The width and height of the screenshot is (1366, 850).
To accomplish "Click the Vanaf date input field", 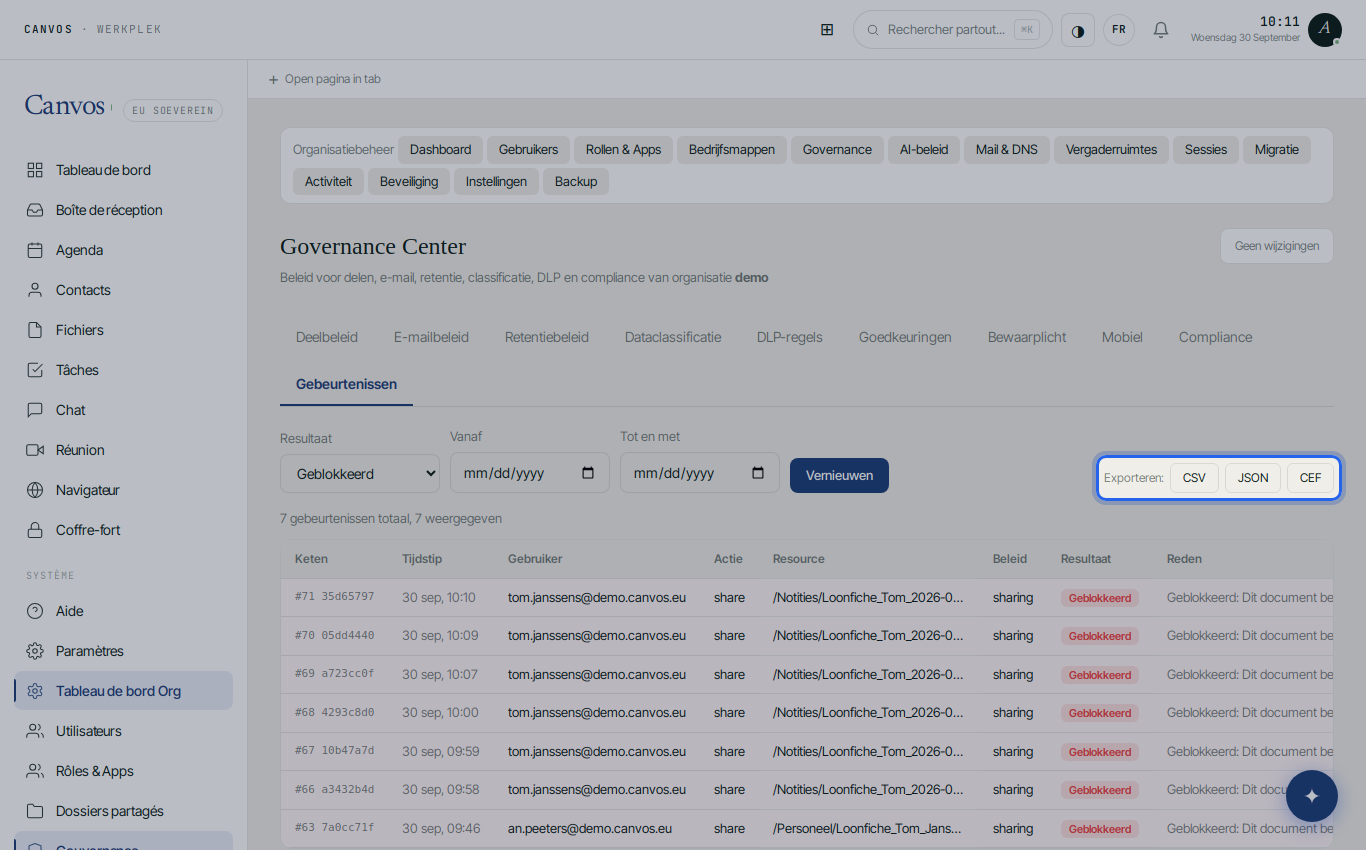I will (530, 473).
